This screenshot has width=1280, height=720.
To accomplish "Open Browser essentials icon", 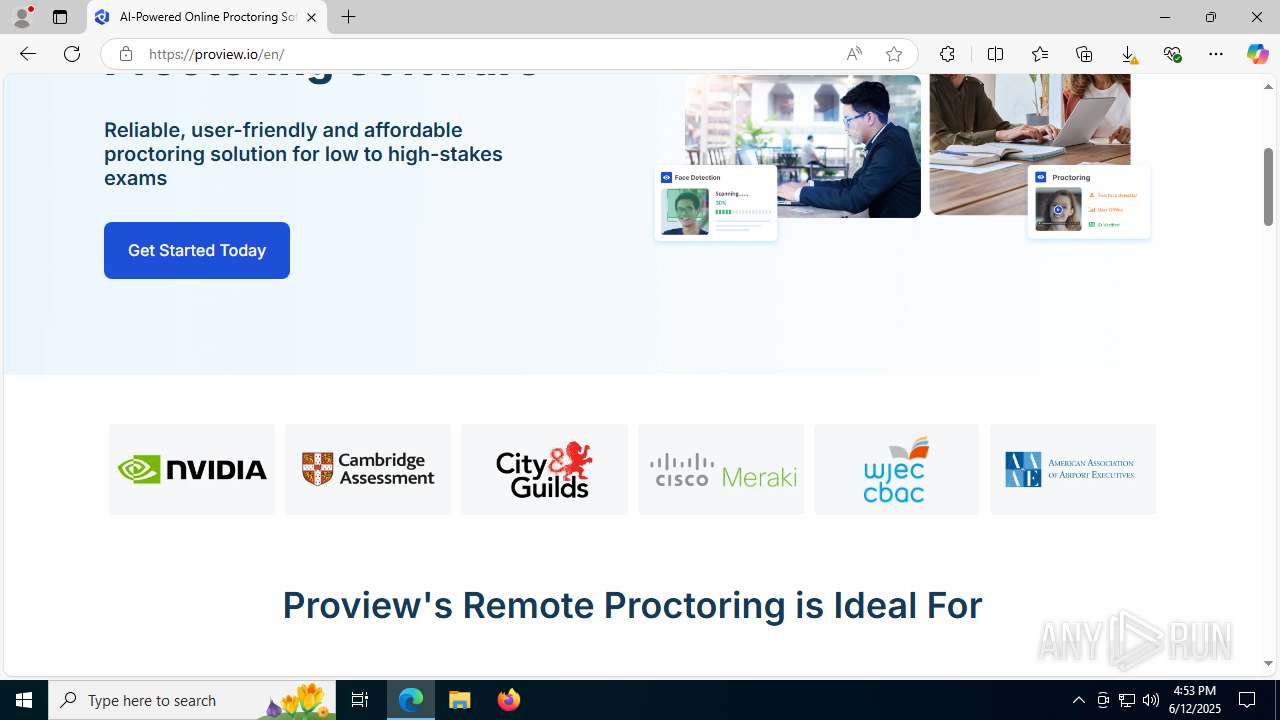I will pyautogui.click(x=1172, y=54).
